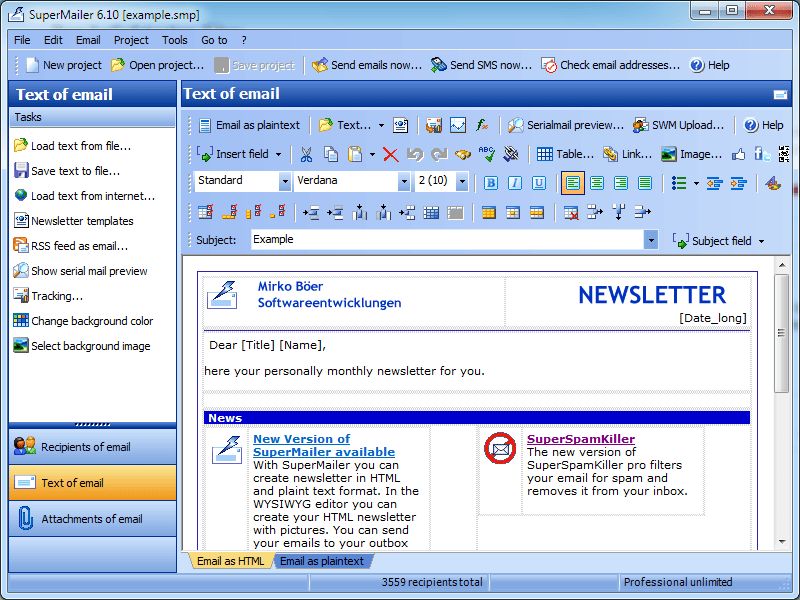Click the thumbs-up Like icon
The width and height of the screenshot is (800, 600).
coord(739,154)
